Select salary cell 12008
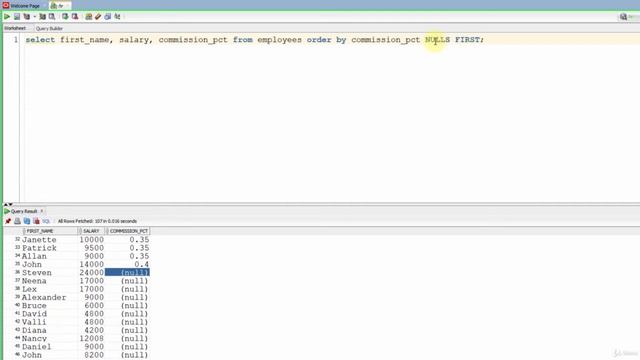 pyautogui.click(x=91, y=338)
